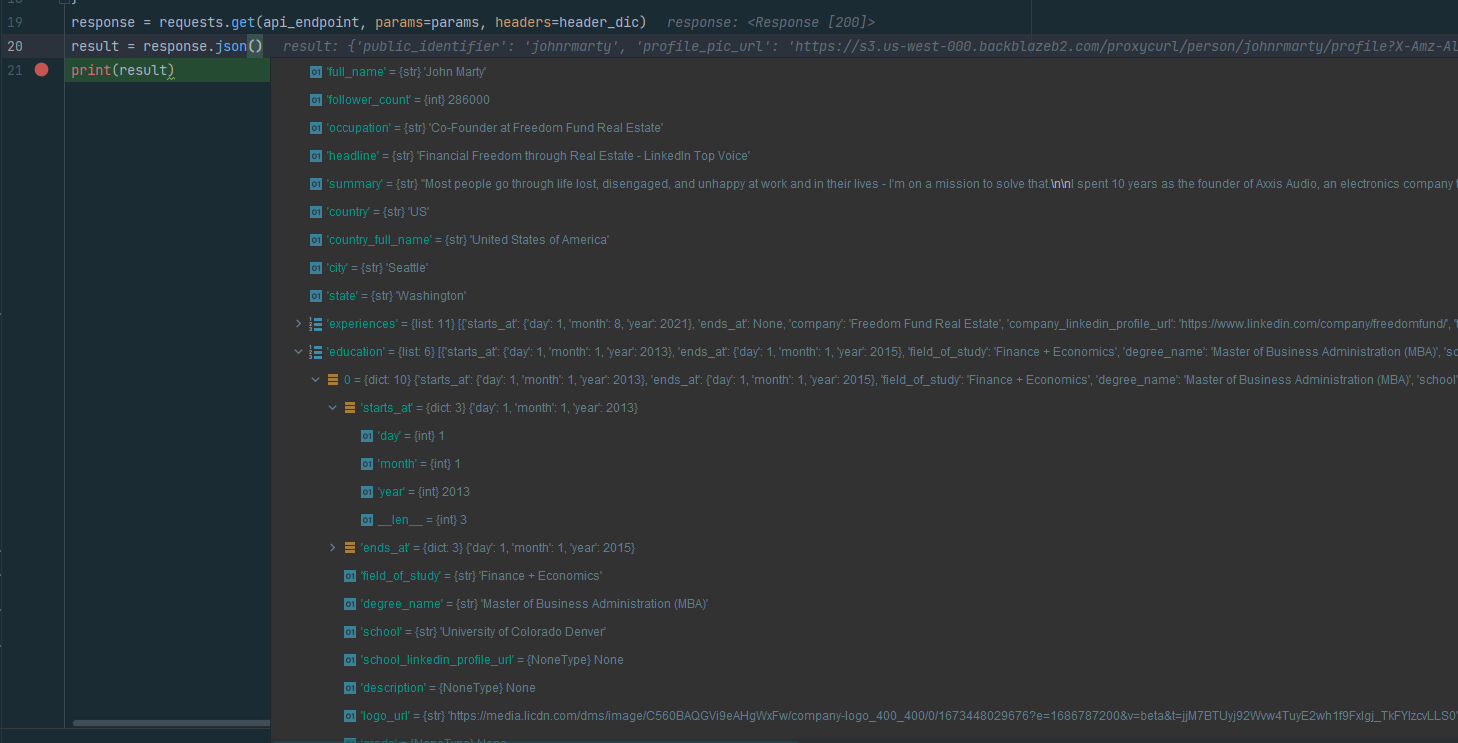This screenshot has height=743, width=1458.
Task: Collapse the 'starts_at' dict node
Action: pyautogui.click(x=333, y=408)
